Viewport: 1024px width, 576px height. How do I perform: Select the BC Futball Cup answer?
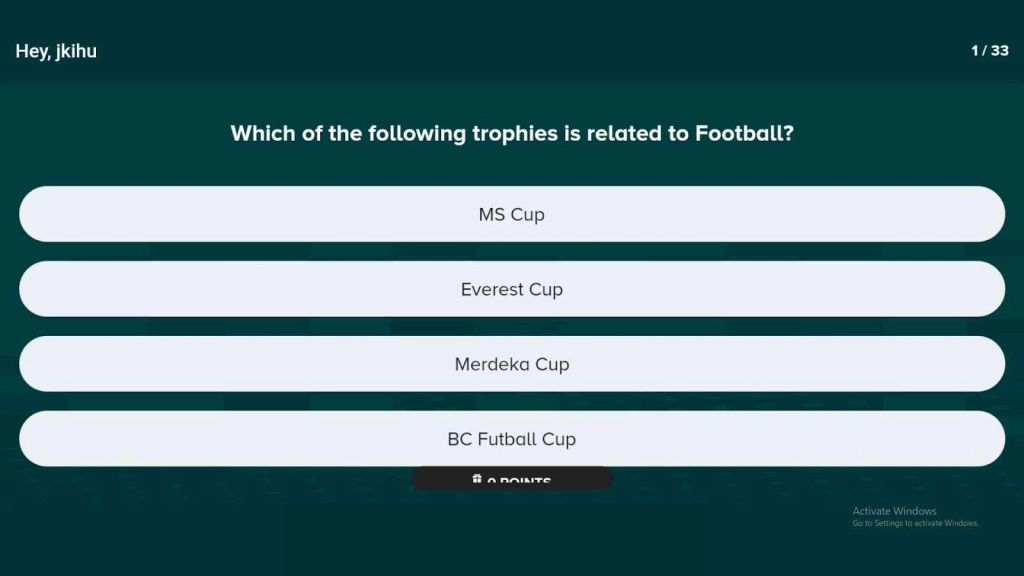coord(512,439)
